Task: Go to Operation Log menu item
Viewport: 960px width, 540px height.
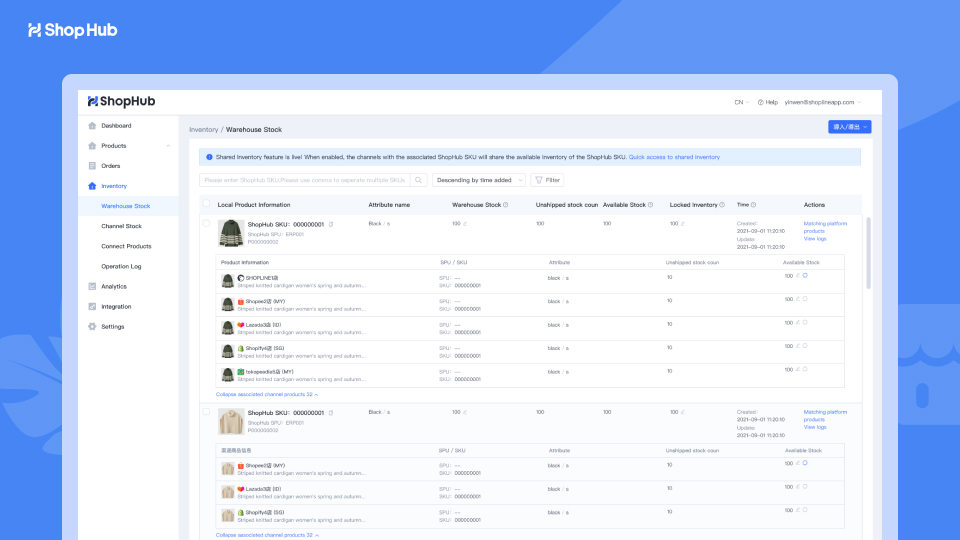Action: [121, 266]
